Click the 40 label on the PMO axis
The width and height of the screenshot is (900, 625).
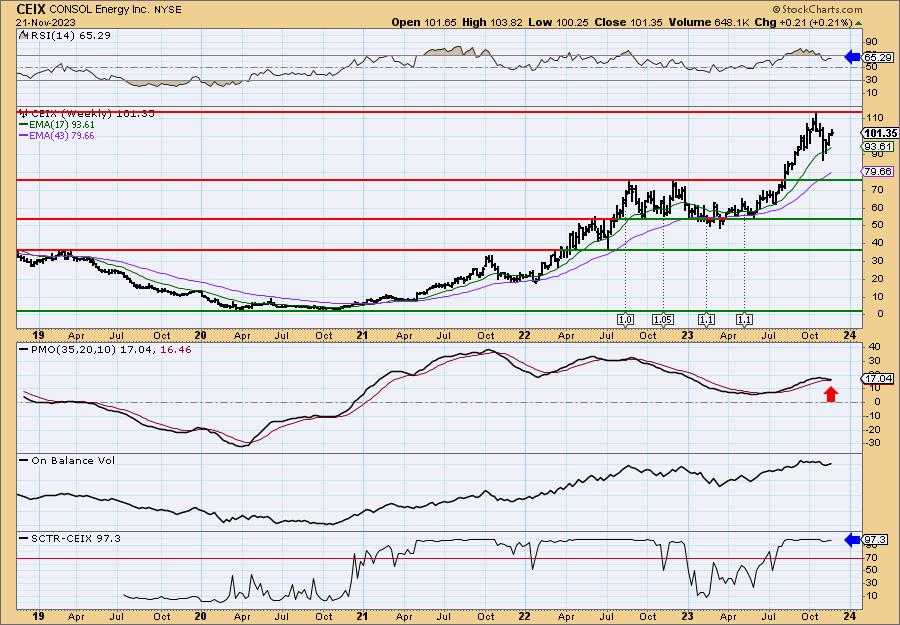tap(875, 347)
